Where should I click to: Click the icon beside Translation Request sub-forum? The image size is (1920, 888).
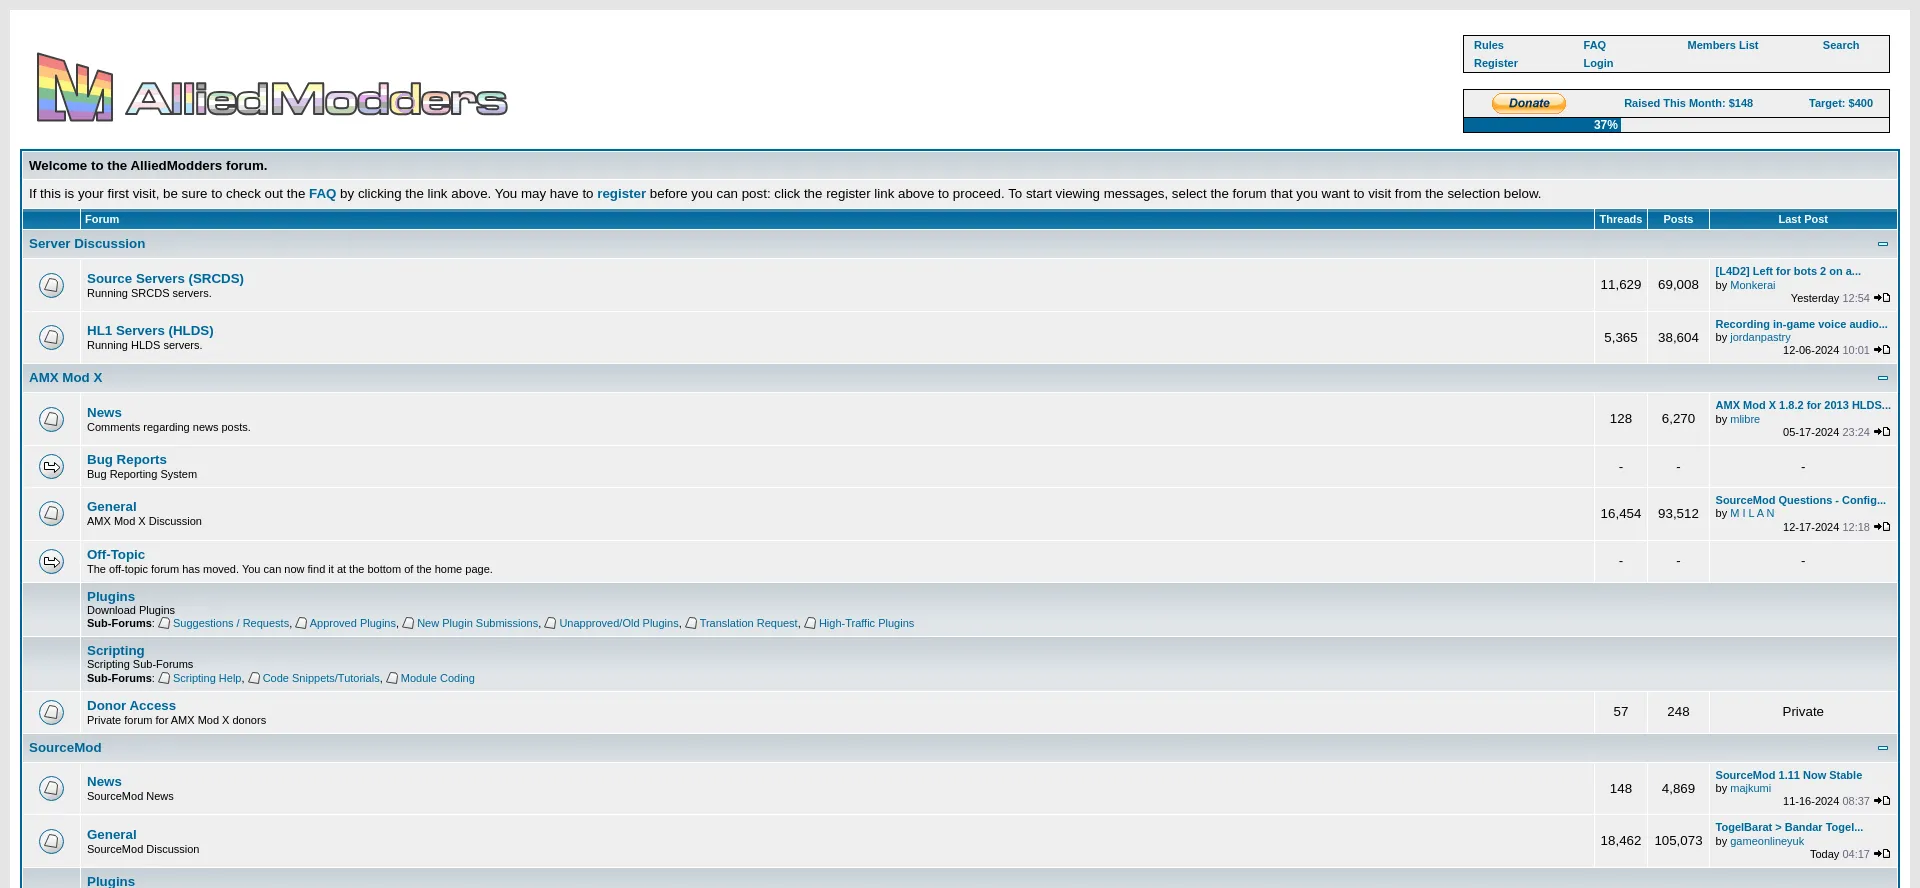pos(691,623)
